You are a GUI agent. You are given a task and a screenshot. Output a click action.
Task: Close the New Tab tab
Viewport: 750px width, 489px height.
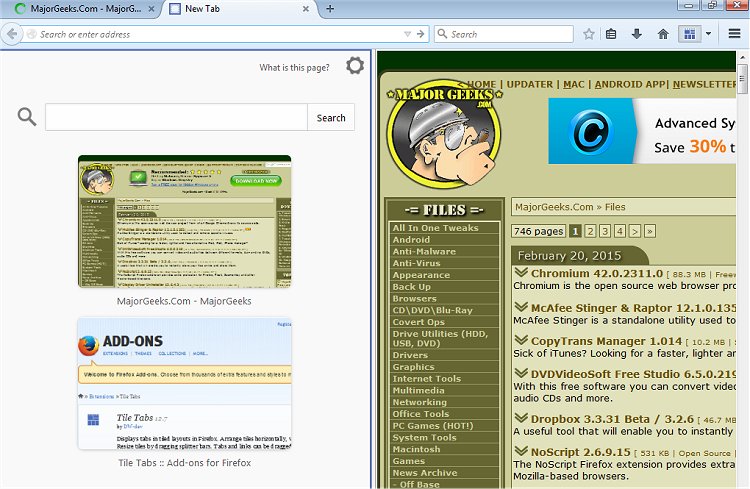point(306,9)
